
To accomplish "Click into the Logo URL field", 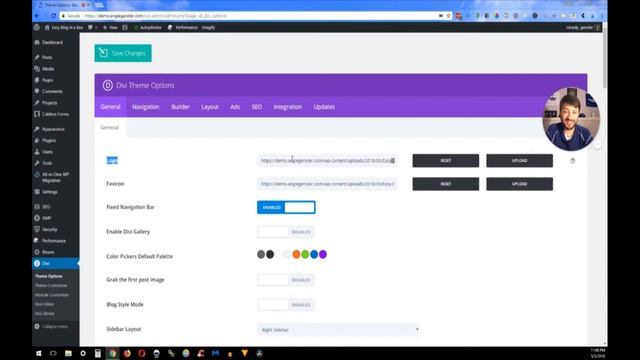I will pyautogui.click(x=327, y=161).
